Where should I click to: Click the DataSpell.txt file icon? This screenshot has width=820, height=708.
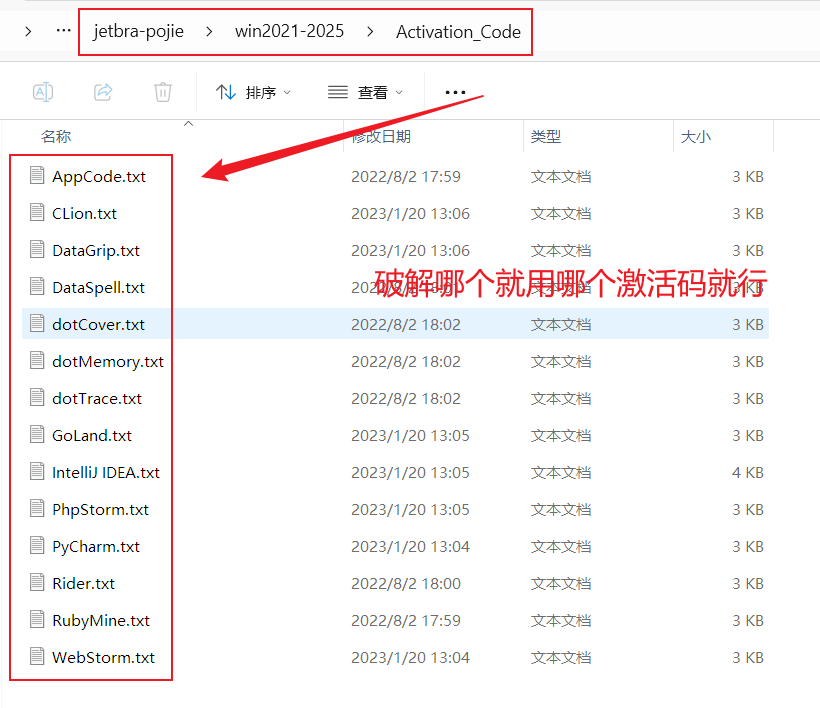(37, 287)
